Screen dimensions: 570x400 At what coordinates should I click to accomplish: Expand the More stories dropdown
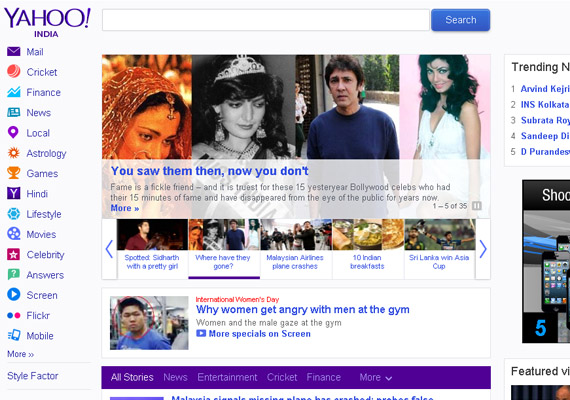click(376, 377)
